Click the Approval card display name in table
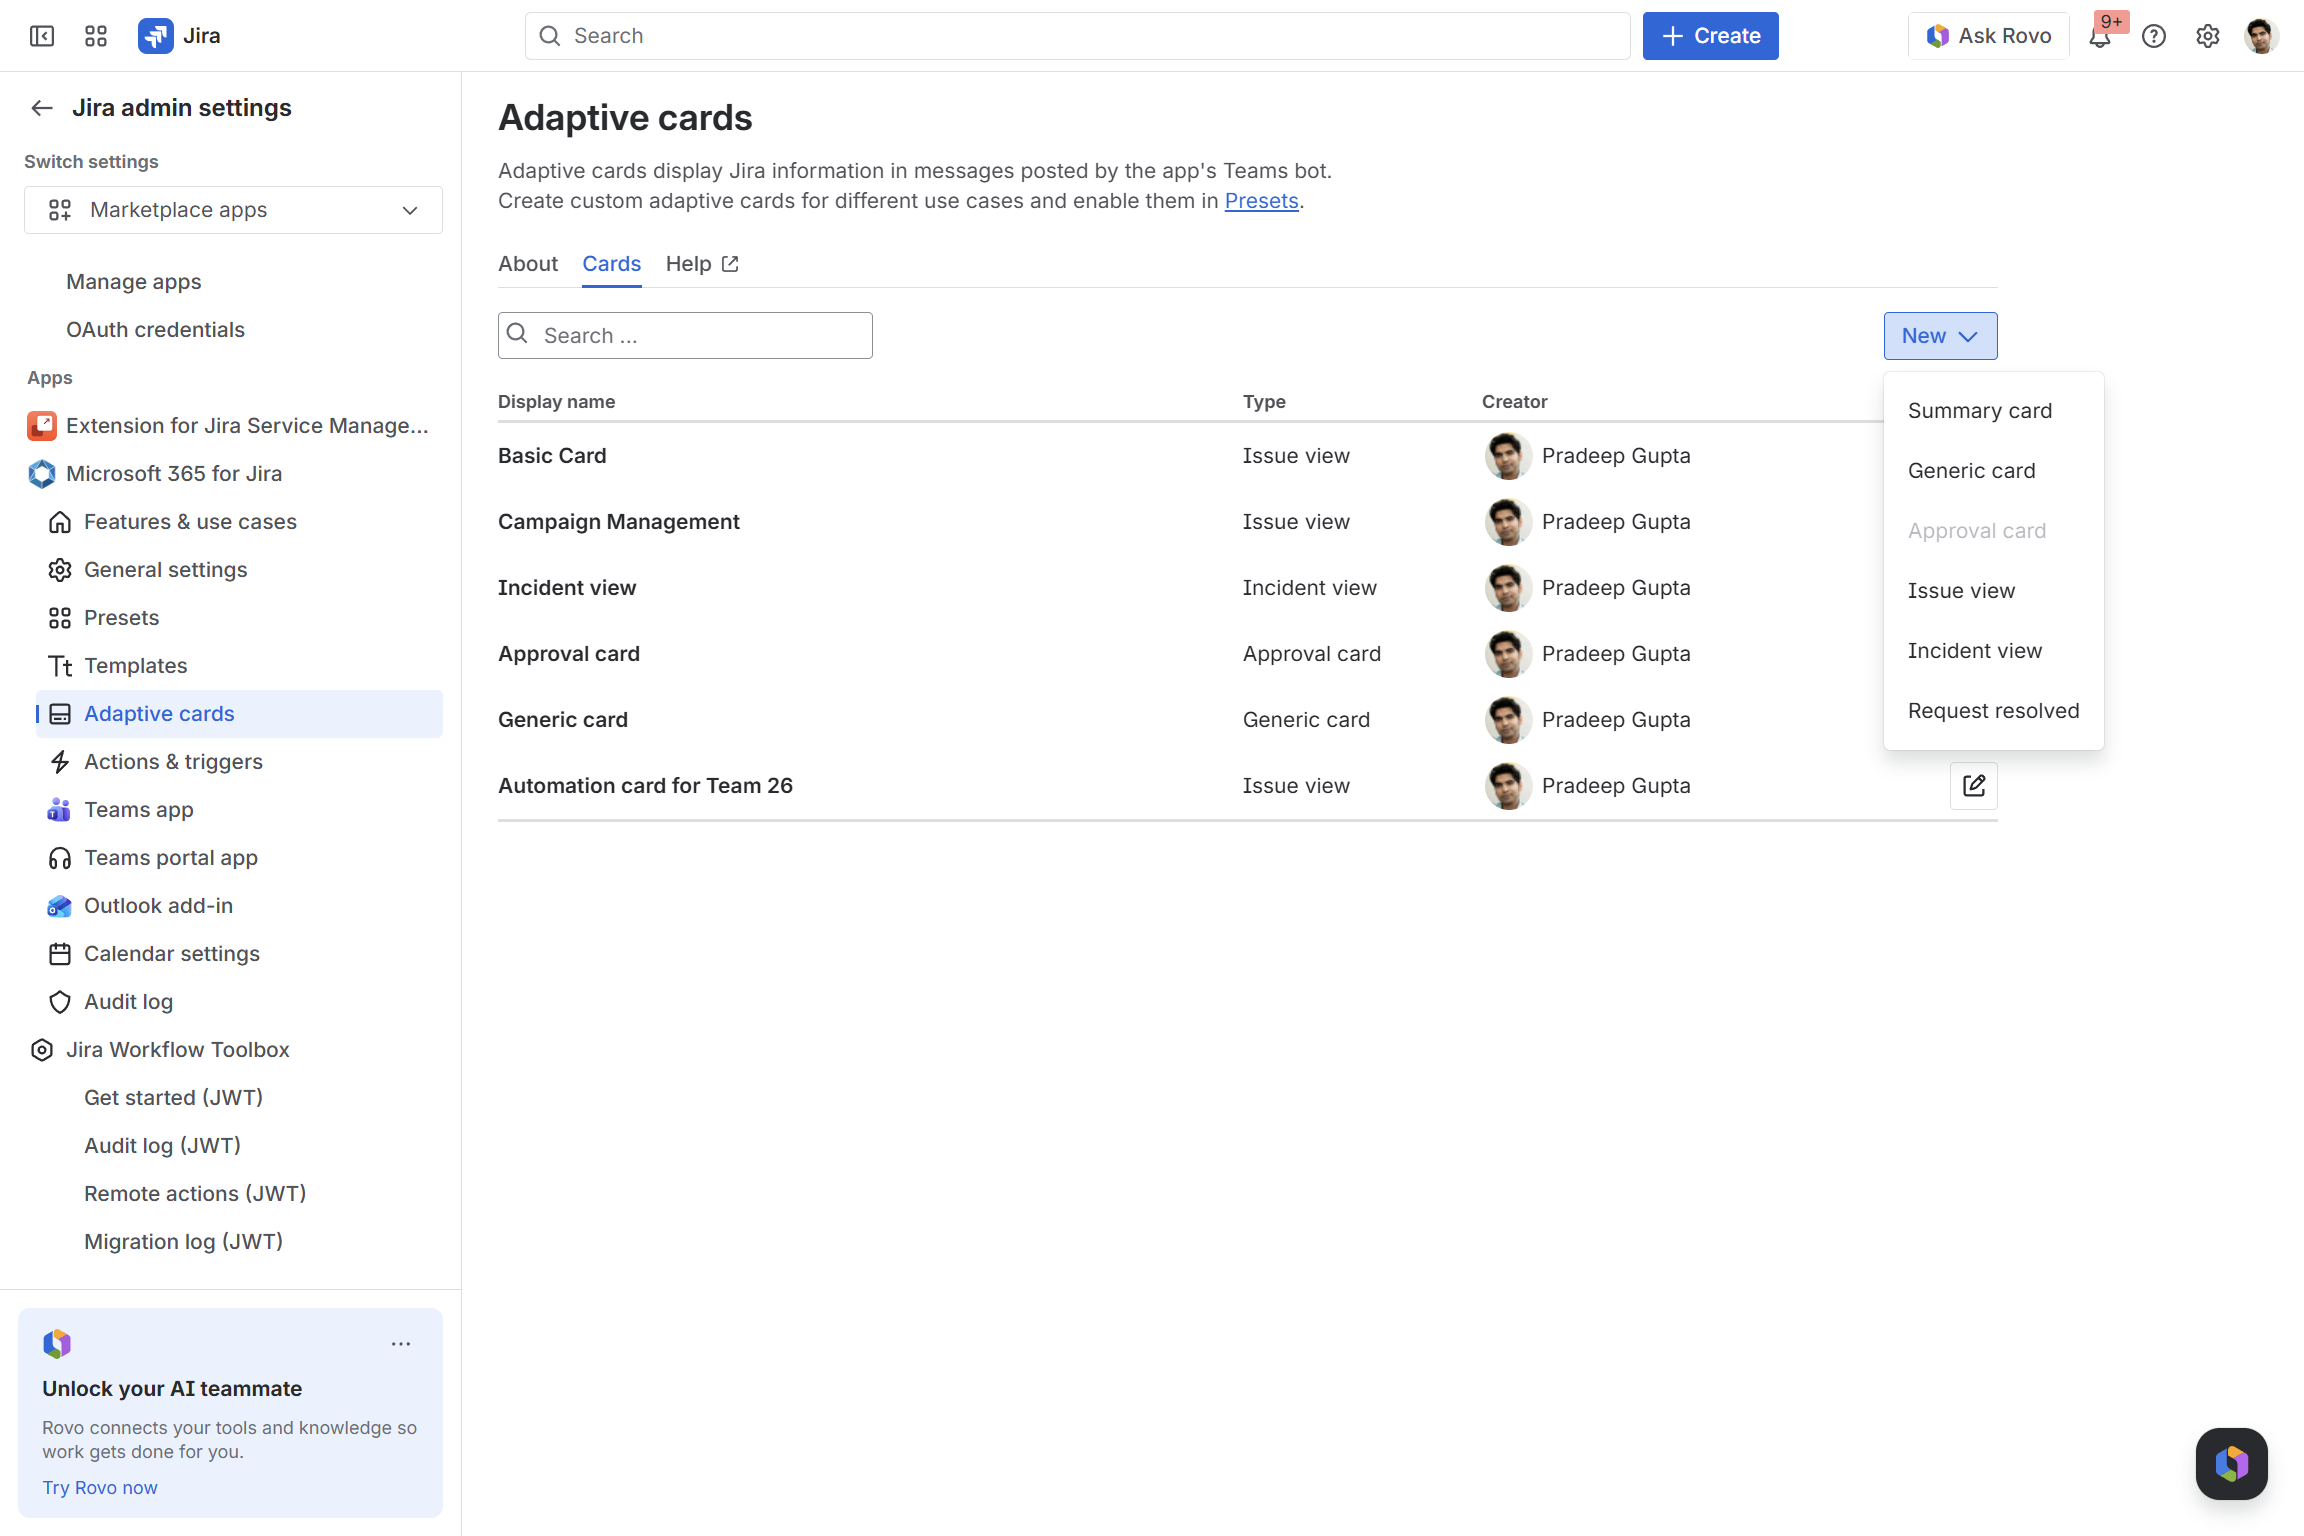This screenshot has width=2304, height=1536. pyautogui.click(x=569, y=654)
